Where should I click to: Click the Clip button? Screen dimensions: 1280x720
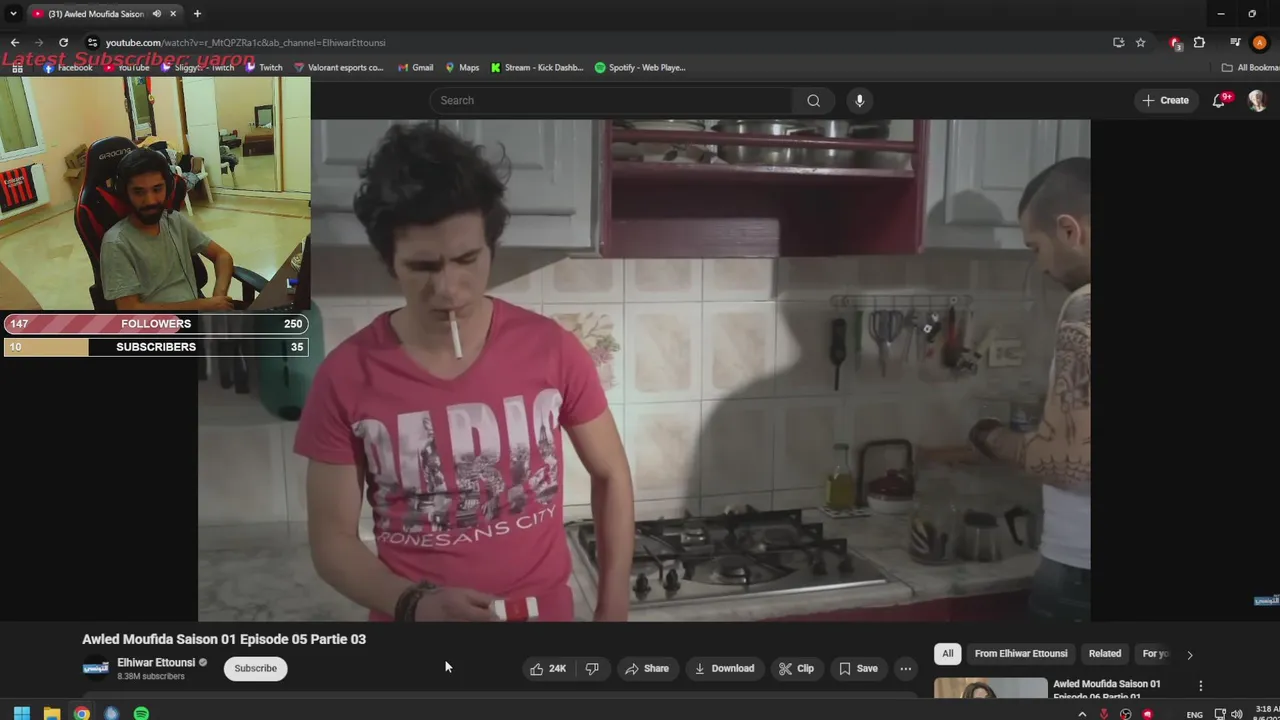pyautogui.click(x=796, y=668)
